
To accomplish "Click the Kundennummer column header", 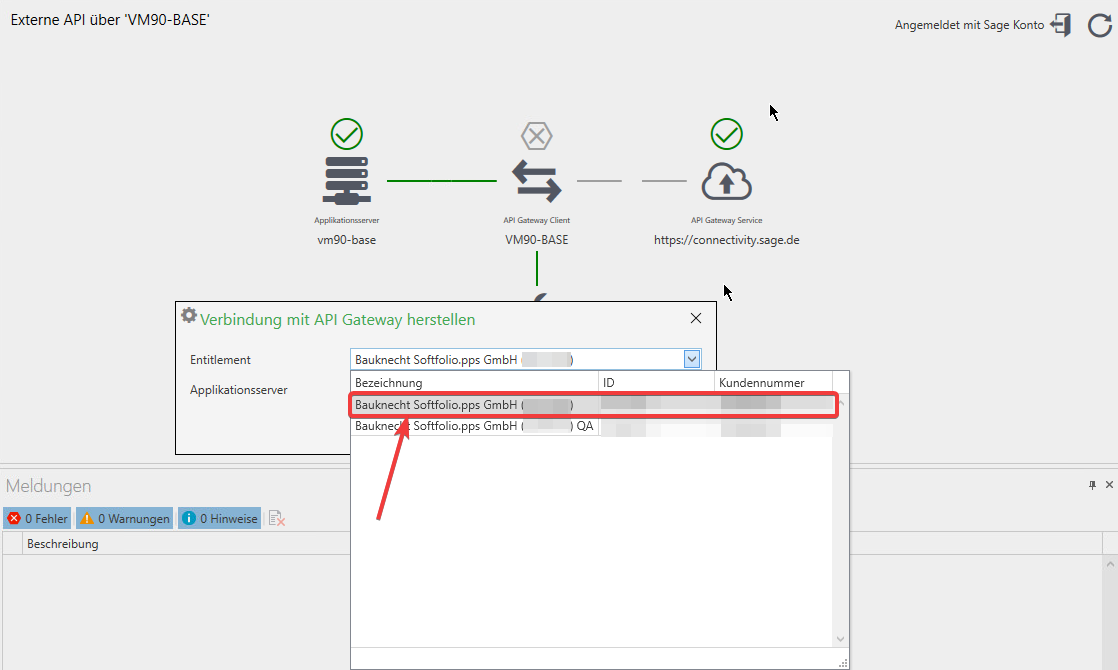I will pos(764,382).
